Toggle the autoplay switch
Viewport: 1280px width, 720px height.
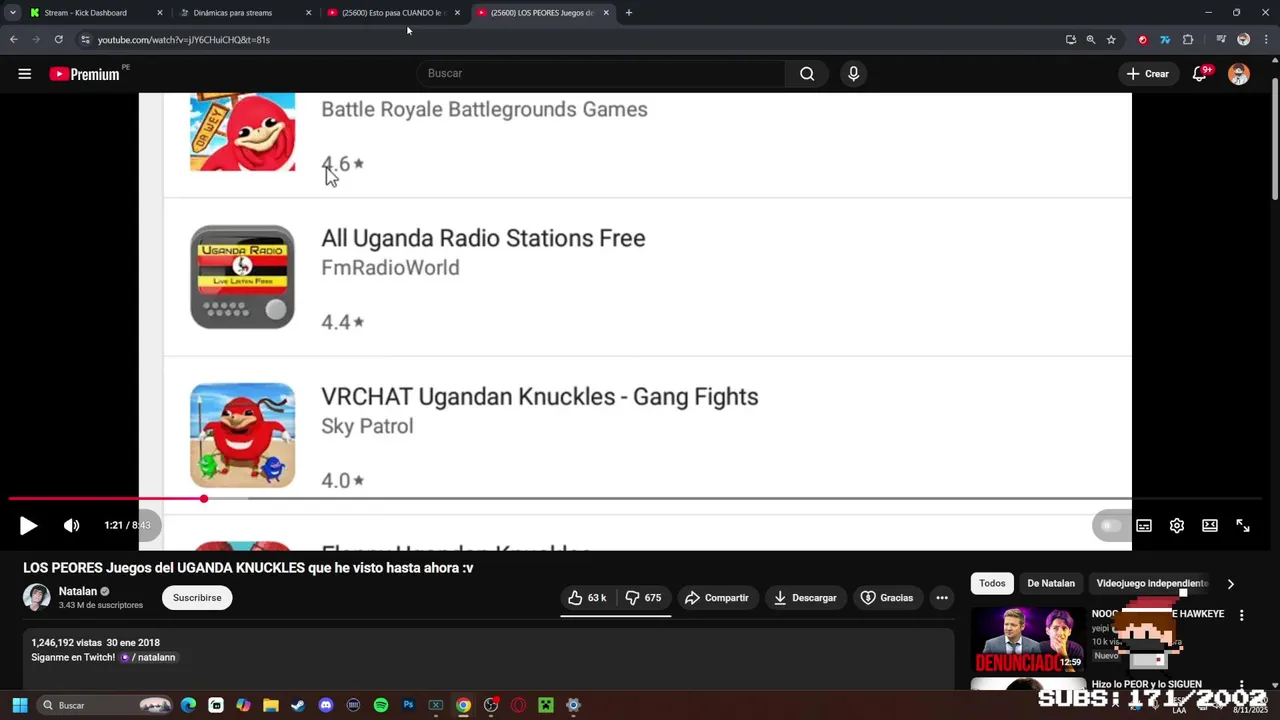(1110, 526)
